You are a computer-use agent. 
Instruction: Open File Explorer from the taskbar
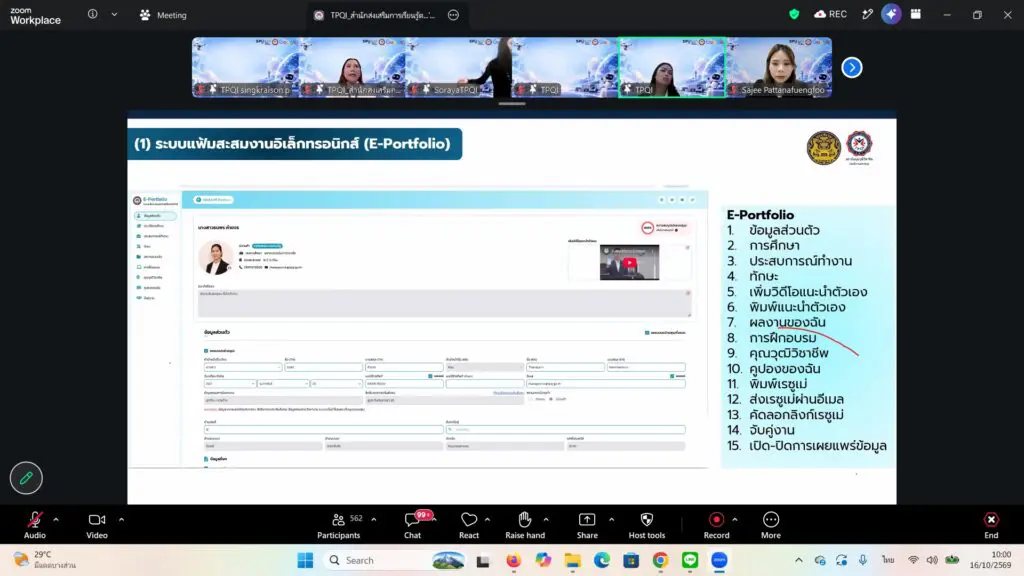[573, 560]
